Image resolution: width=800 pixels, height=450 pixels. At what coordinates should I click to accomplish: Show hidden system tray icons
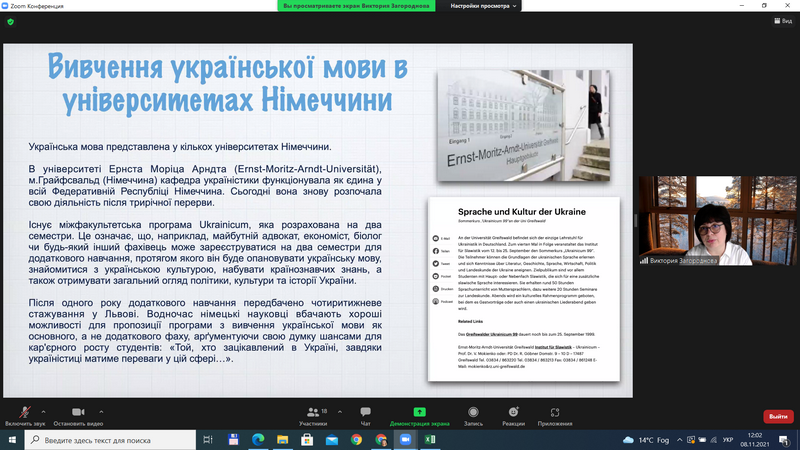[x=680, y=440]
